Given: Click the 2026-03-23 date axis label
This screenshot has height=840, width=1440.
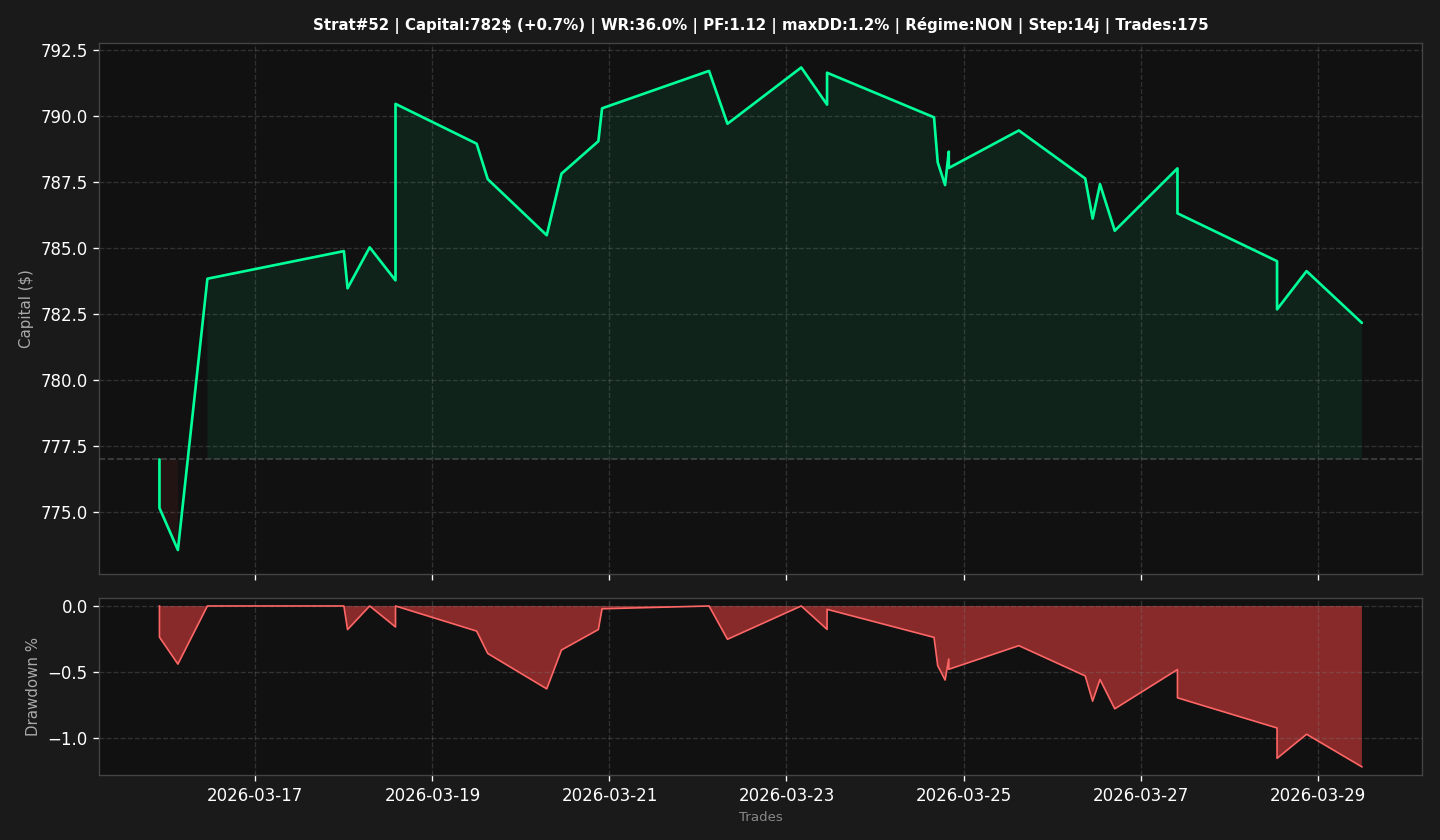Looking at the screenshot, I should coord(786,795).
